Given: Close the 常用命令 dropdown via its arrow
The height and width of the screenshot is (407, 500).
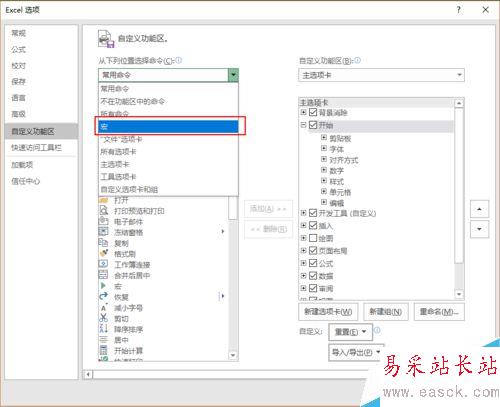Looking at the screenshot, I should point(233,75).
